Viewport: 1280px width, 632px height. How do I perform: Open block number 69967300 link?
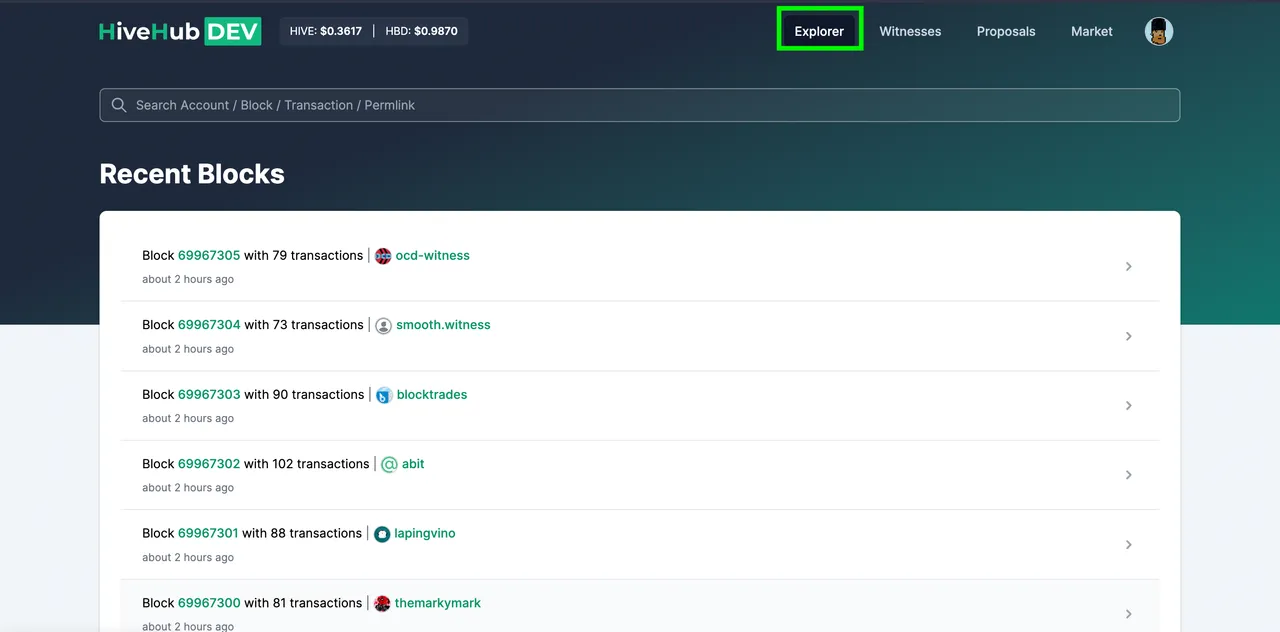coord(209,603)
